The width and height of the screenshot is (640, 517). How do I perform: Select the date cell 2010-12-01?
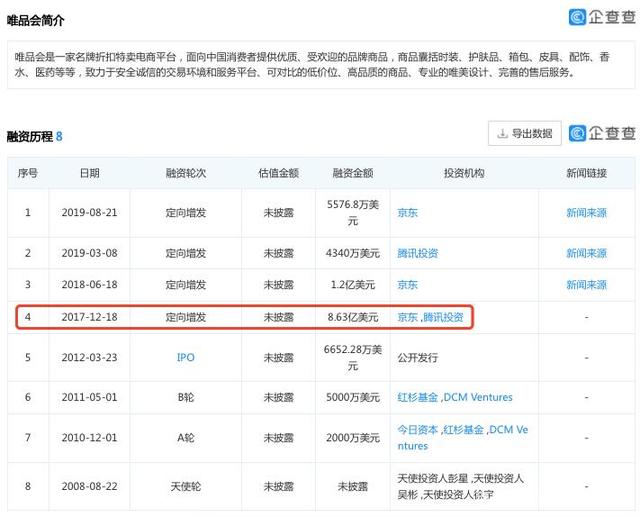point(89,438)
